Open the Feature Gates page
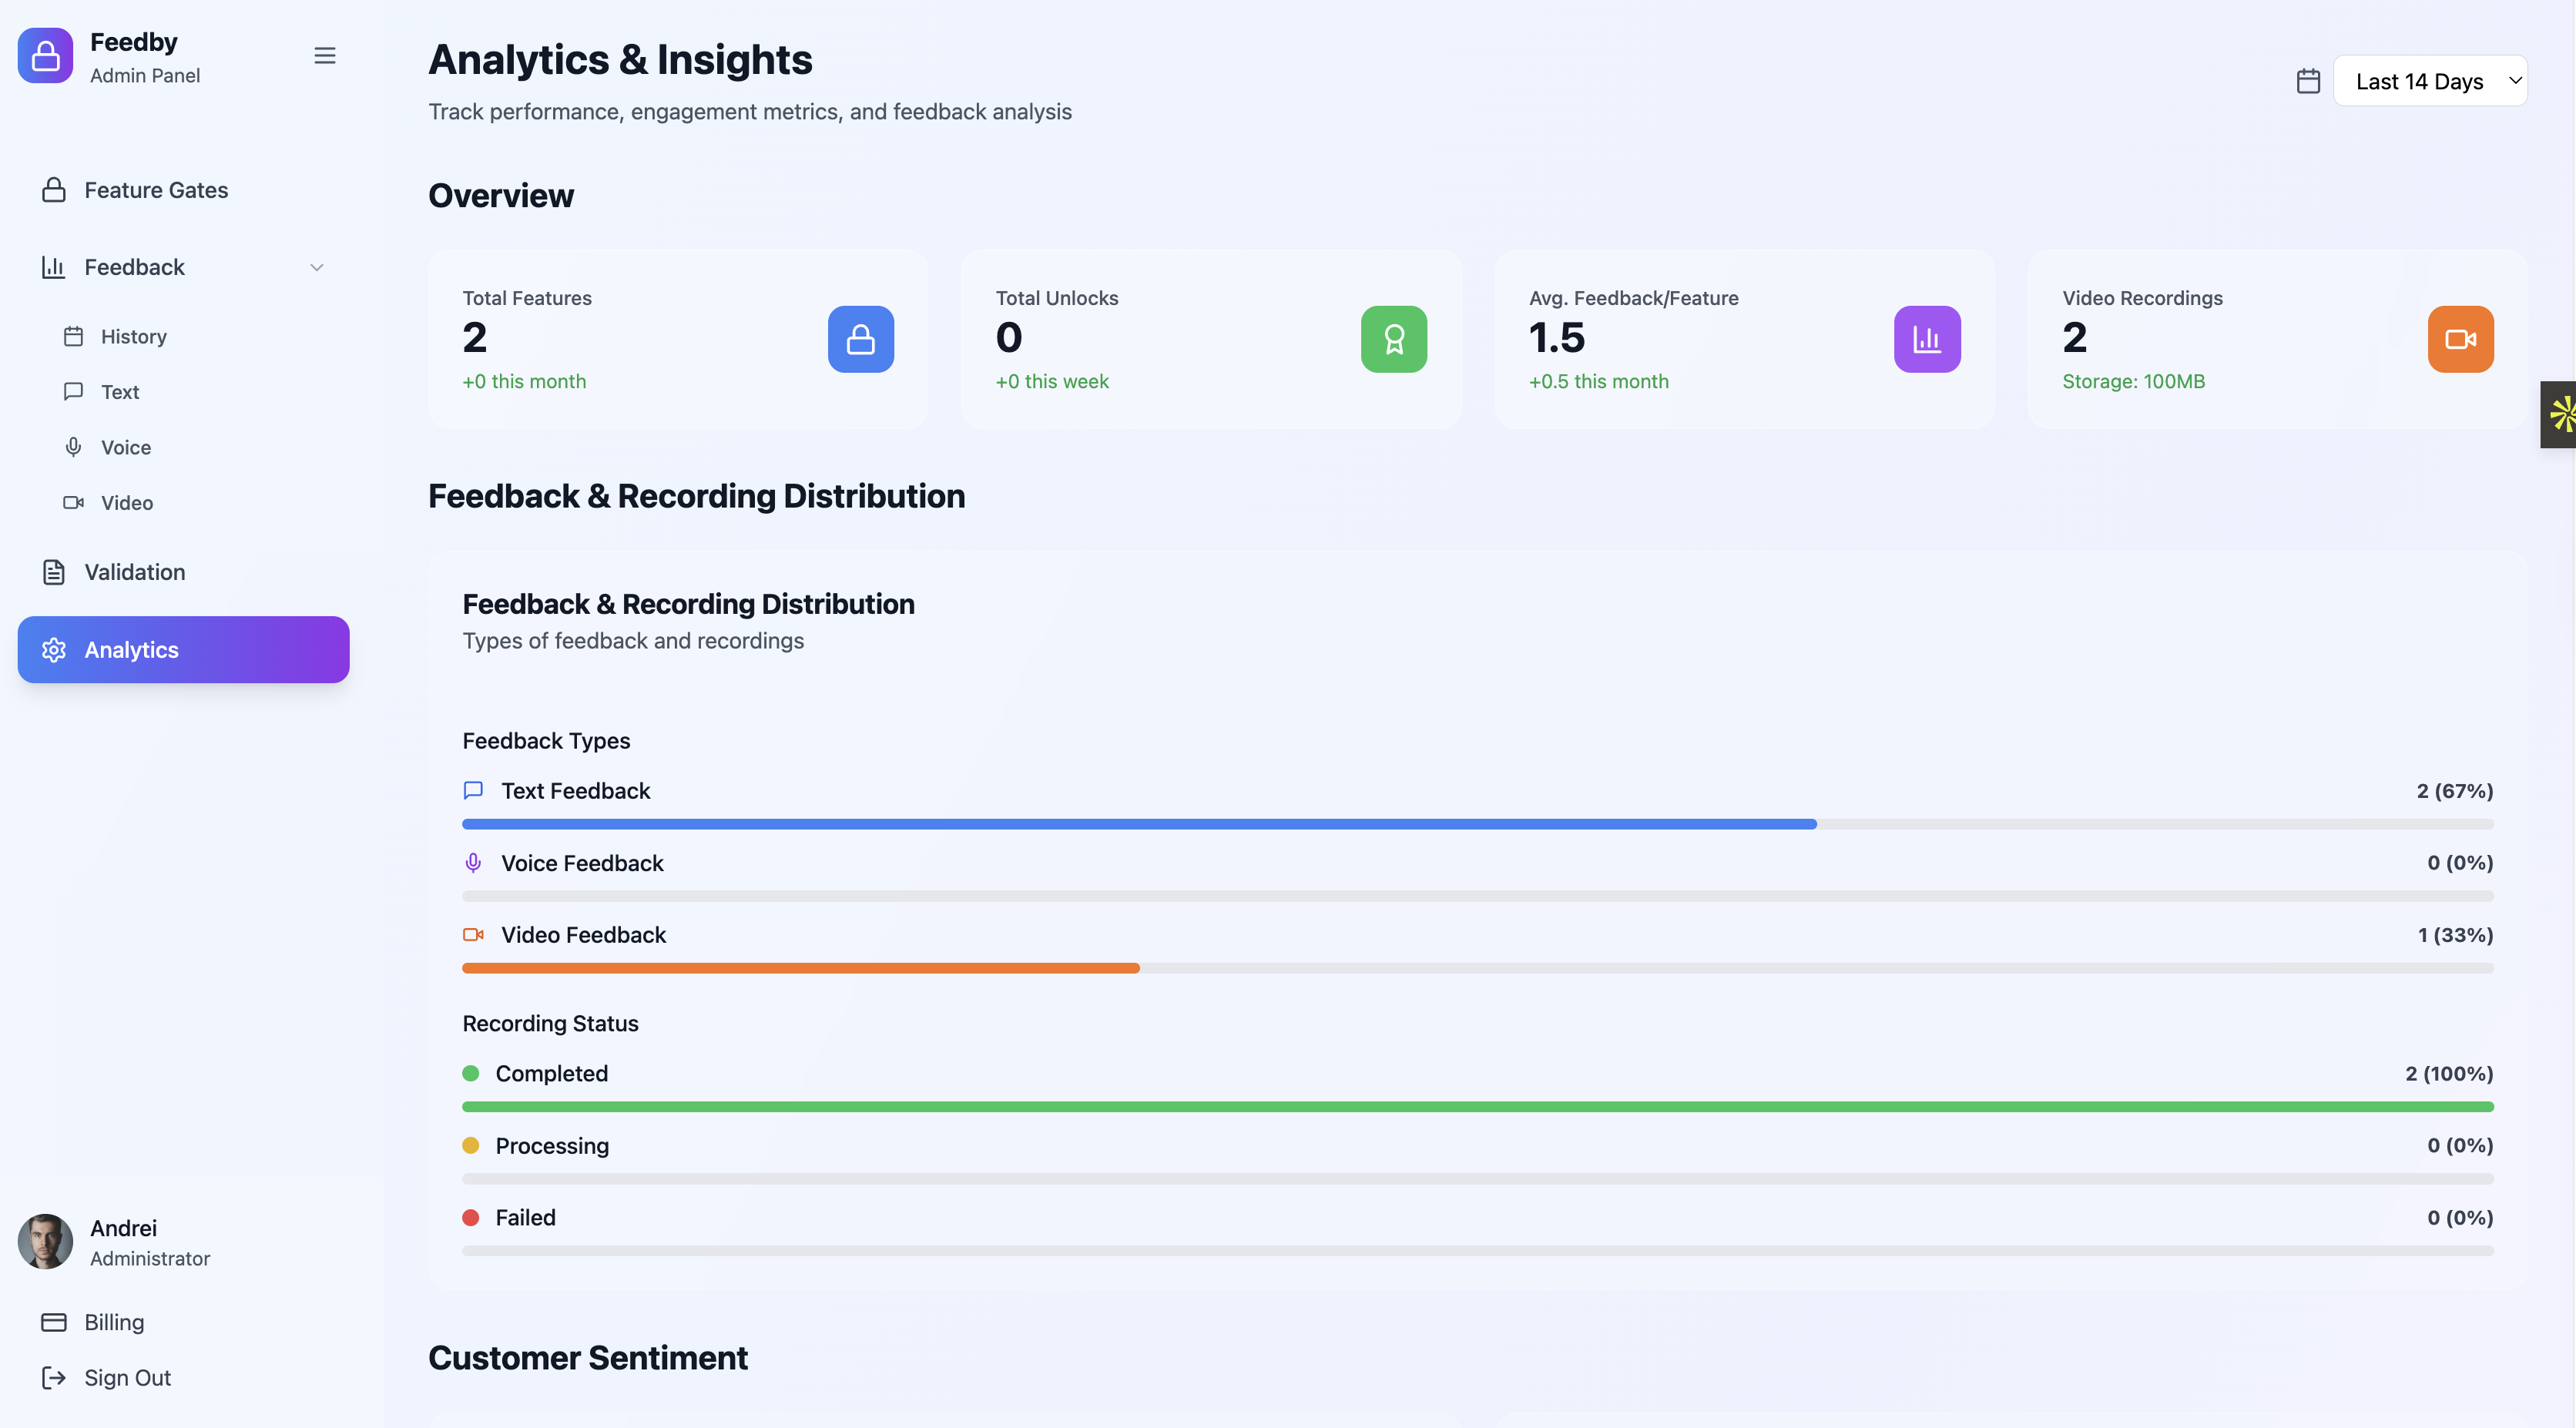The image size is (2576, 1428). [x=156, y=190]
